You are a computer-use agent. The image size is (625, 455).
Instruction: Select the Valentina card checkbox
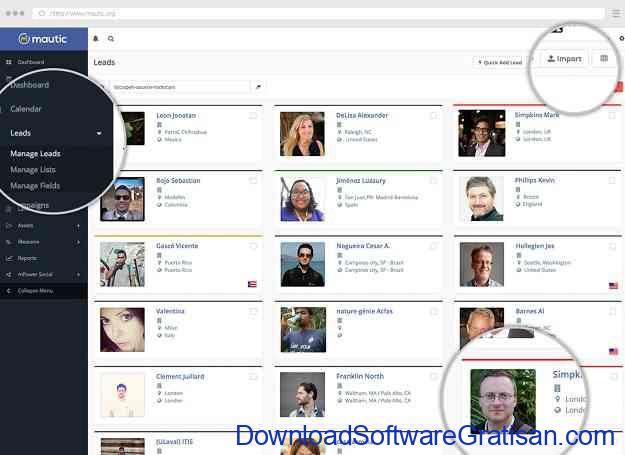click(253, 312)
